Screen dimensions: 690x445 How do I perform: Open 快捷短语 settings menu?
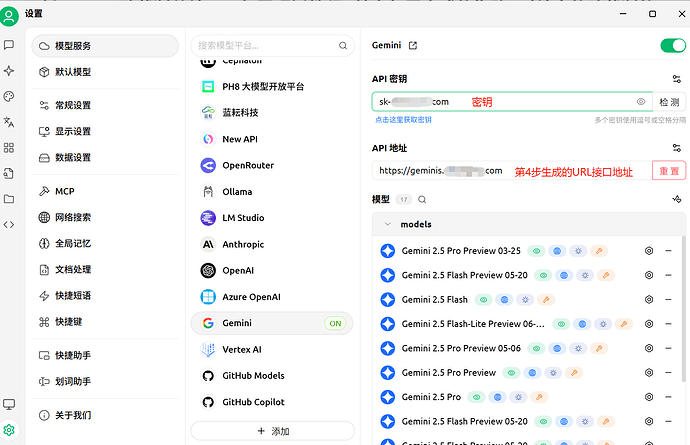click(x=105, y=295)
